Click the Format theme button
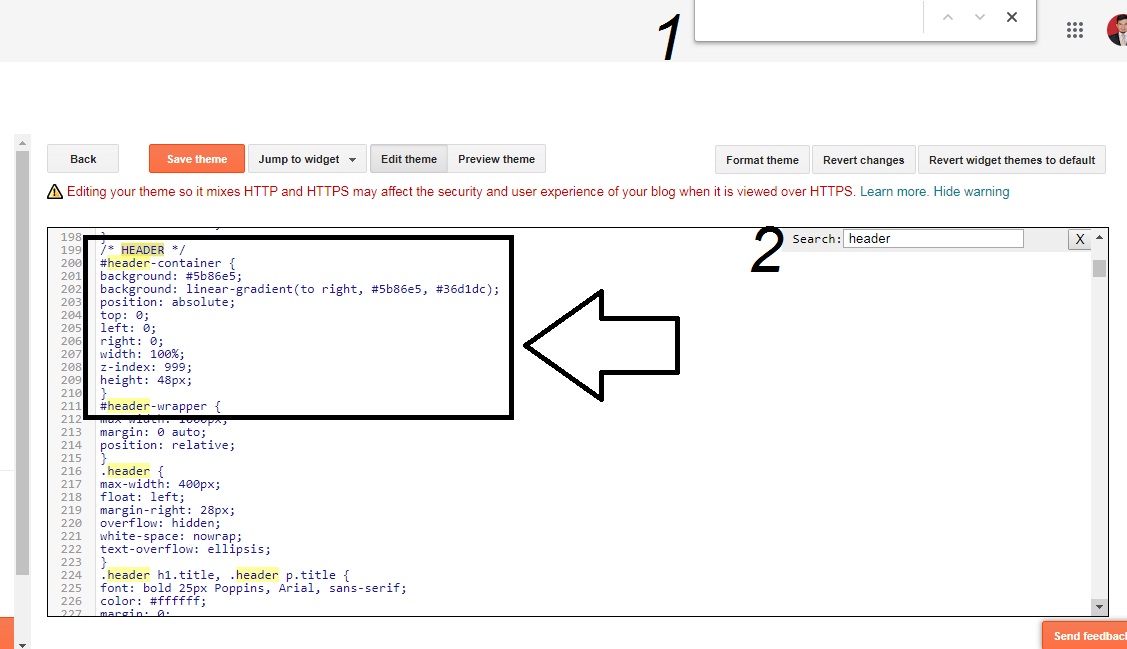This screenshot has width=1127, height=649. pos(761,159)
